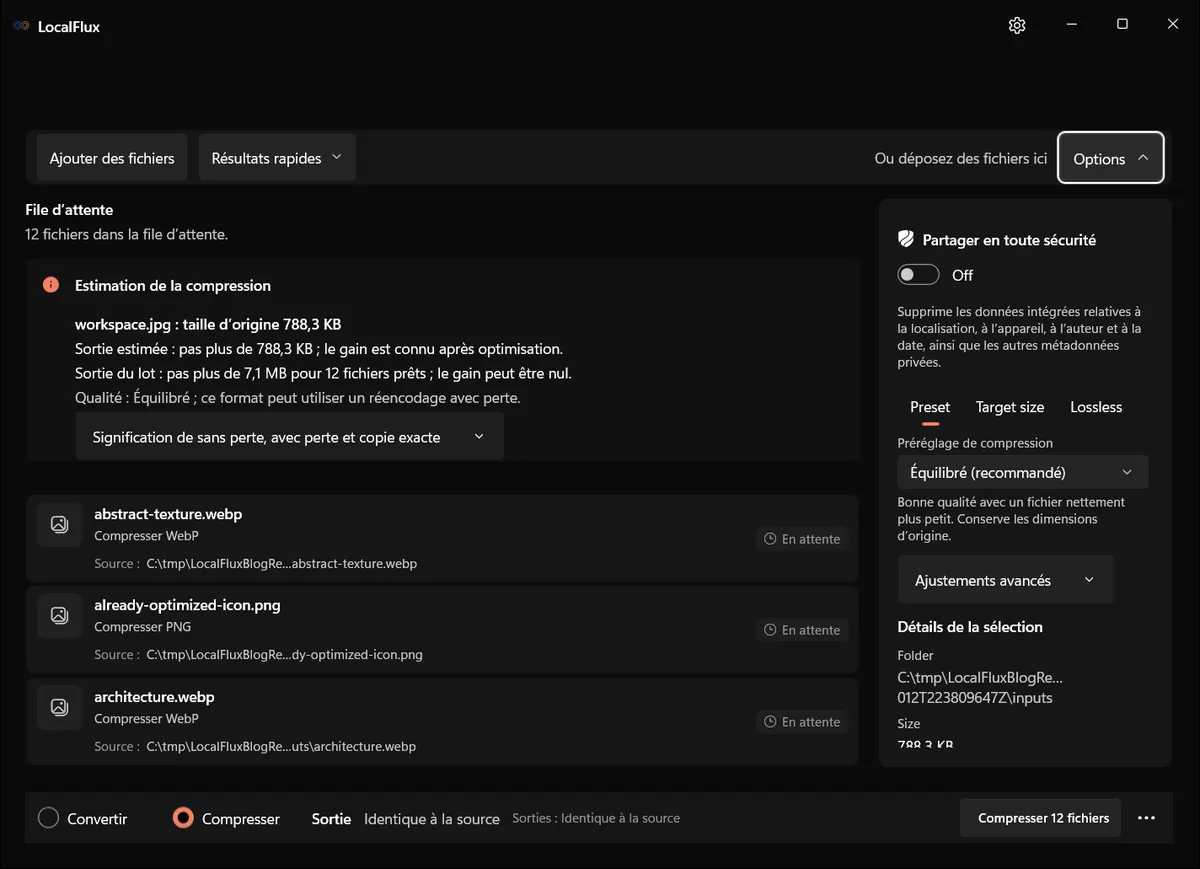Click the En attente badge for already-optimized-icon.png

click(x=802, y=630)
